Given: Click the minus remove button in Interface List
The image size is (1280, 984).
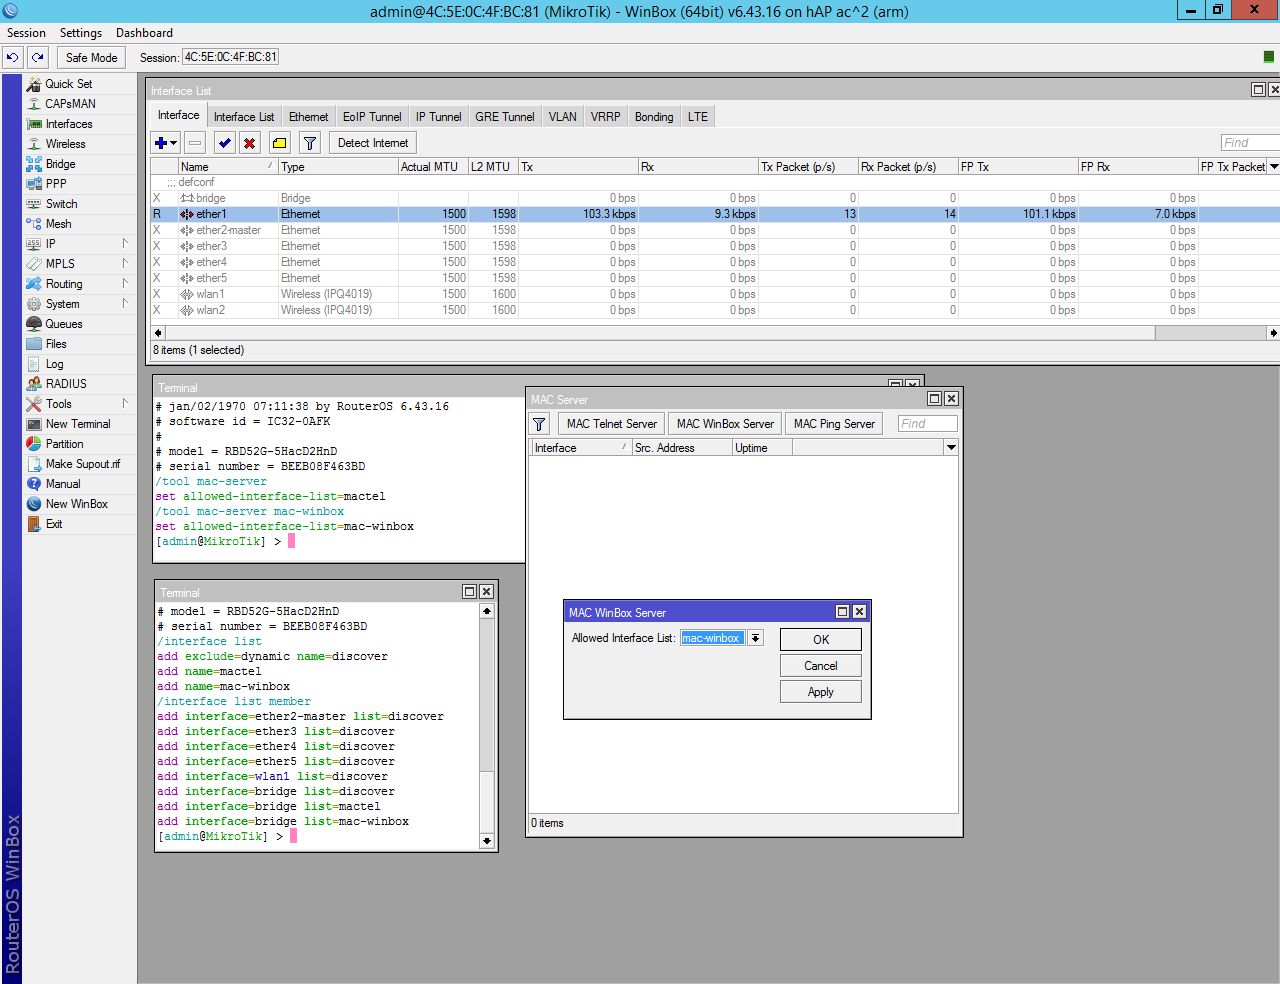Looking at the screenshot, I should point(195,143).
